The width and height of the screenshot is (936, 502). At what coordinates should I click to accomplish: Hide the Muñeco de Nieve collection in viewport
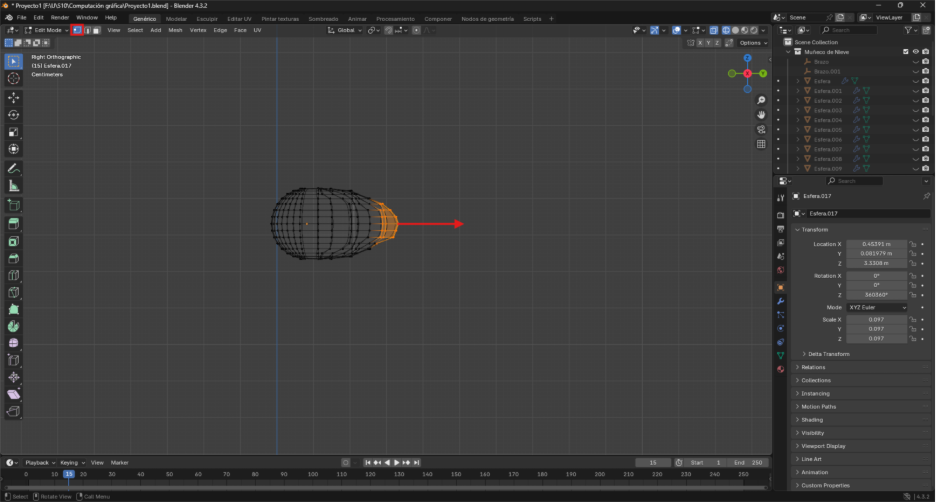(x=916, y=52)
